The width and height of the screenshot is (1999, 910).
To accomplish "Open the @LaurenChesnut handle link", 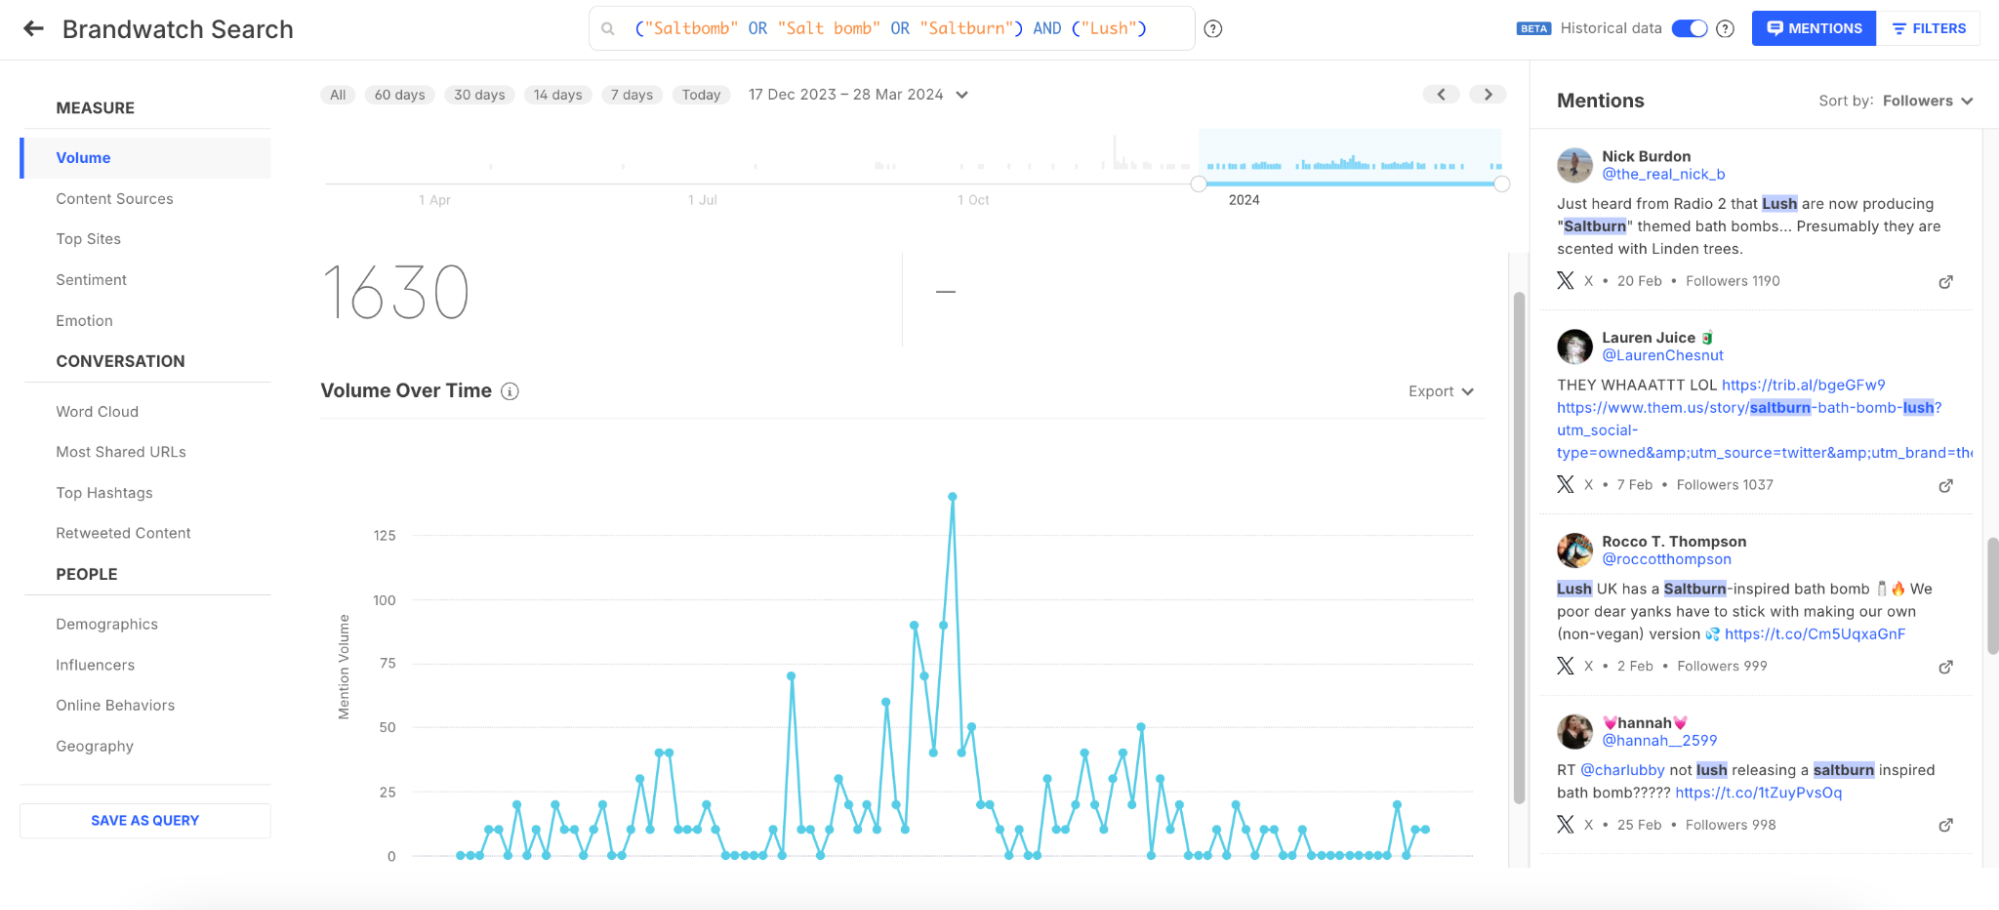I will [x=1663, y=355].
